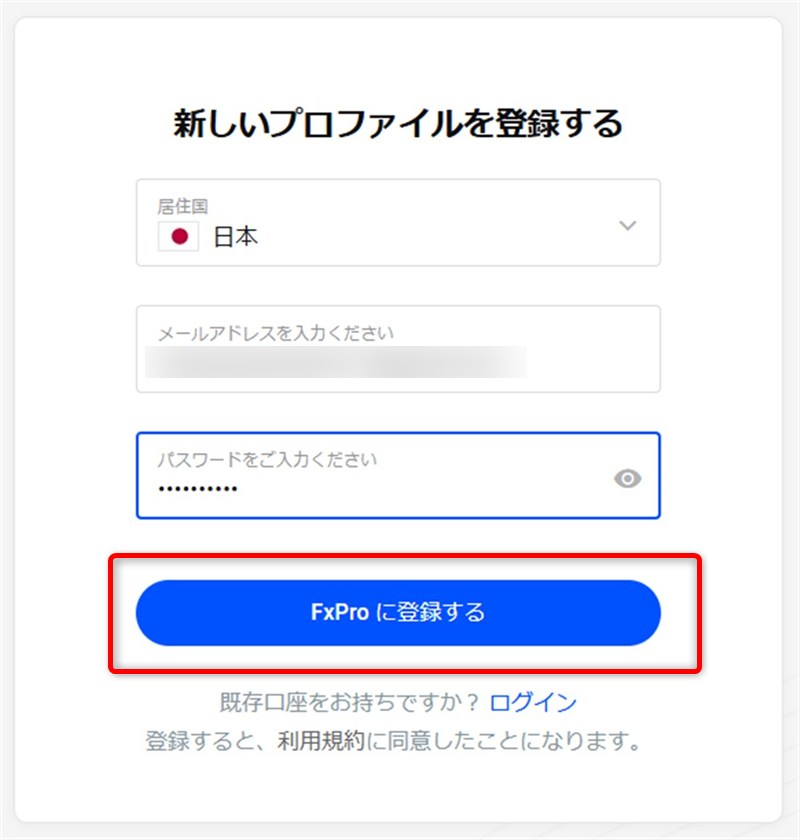Click the 居住国 field label
Viewport: 800px width, 840px height.
point(182,206)
